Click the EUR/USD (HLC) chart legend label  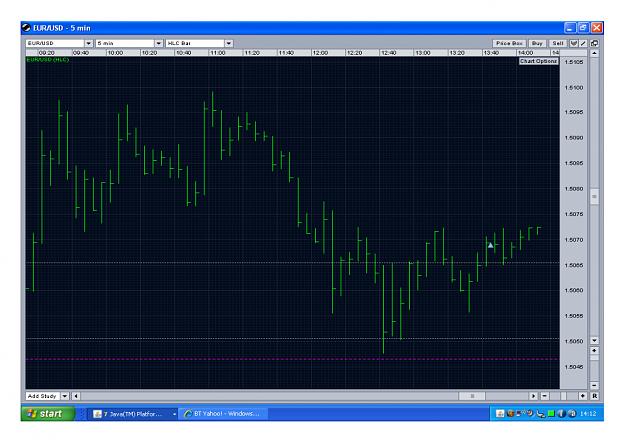click(x=47, y=60)
